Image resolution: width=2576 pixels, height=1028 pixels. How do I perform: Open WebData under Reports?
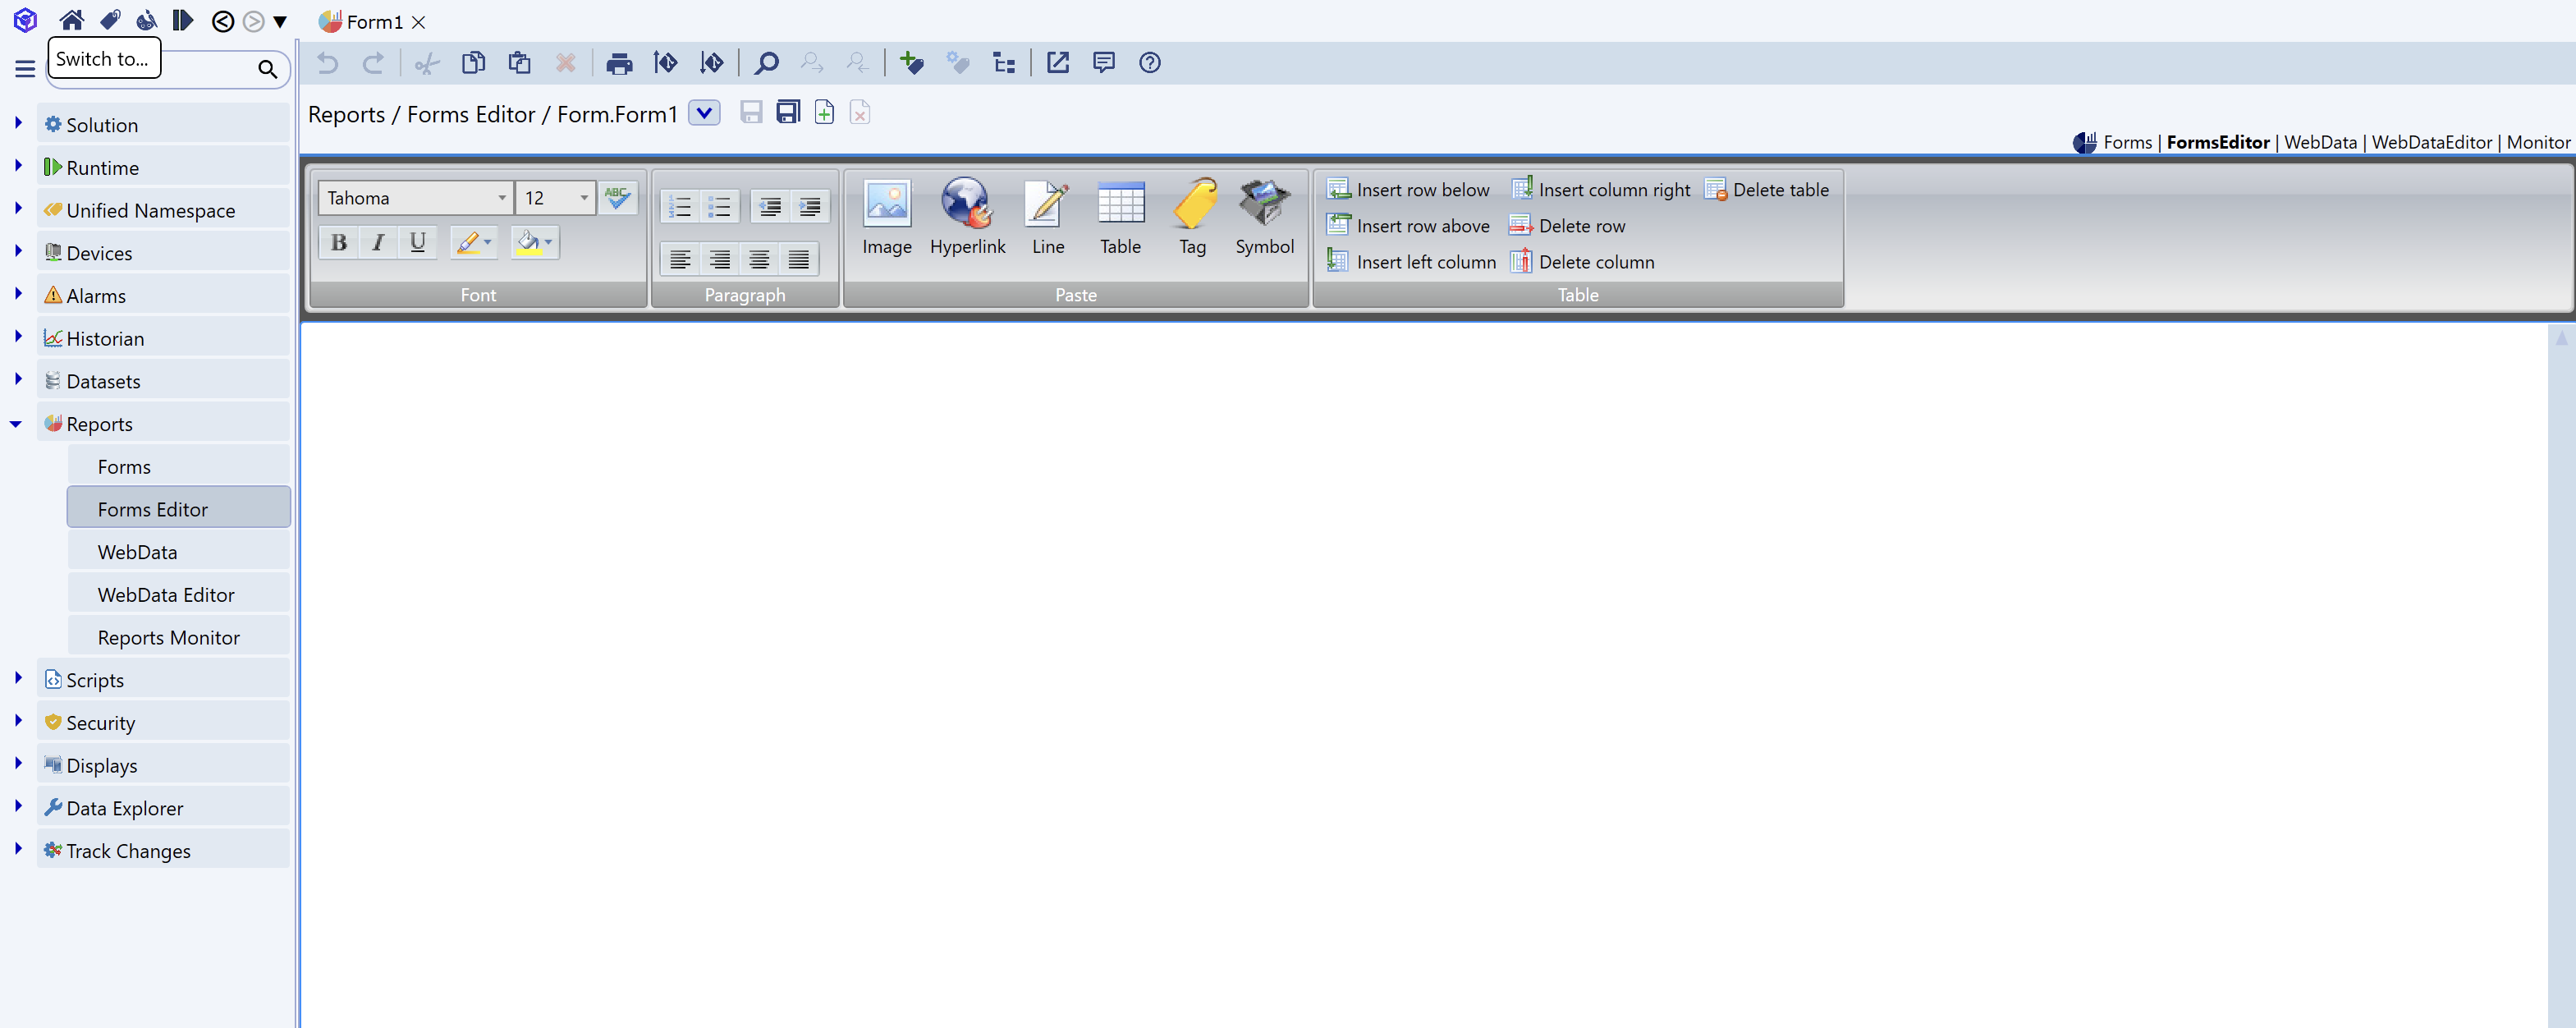click(137, 552)
